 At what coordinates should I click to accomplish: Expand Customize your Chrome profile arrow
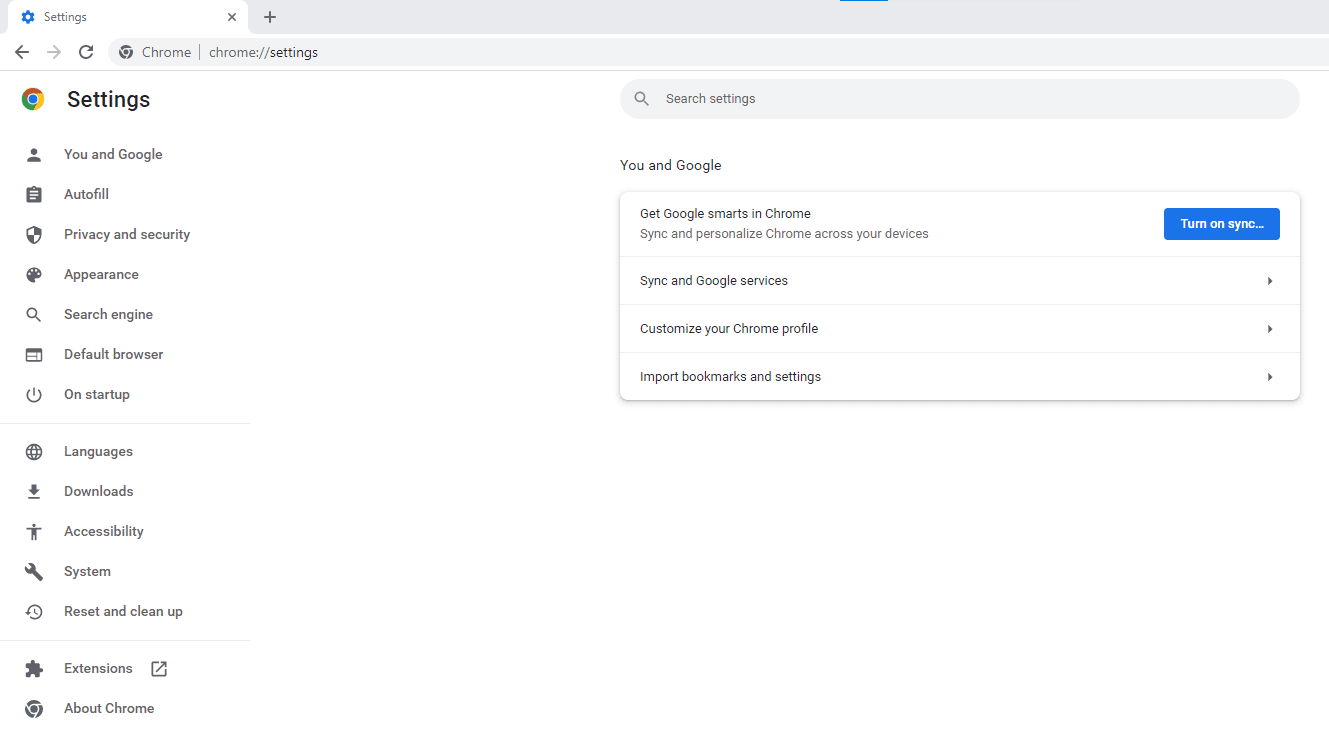click(x=1269, y=329)
